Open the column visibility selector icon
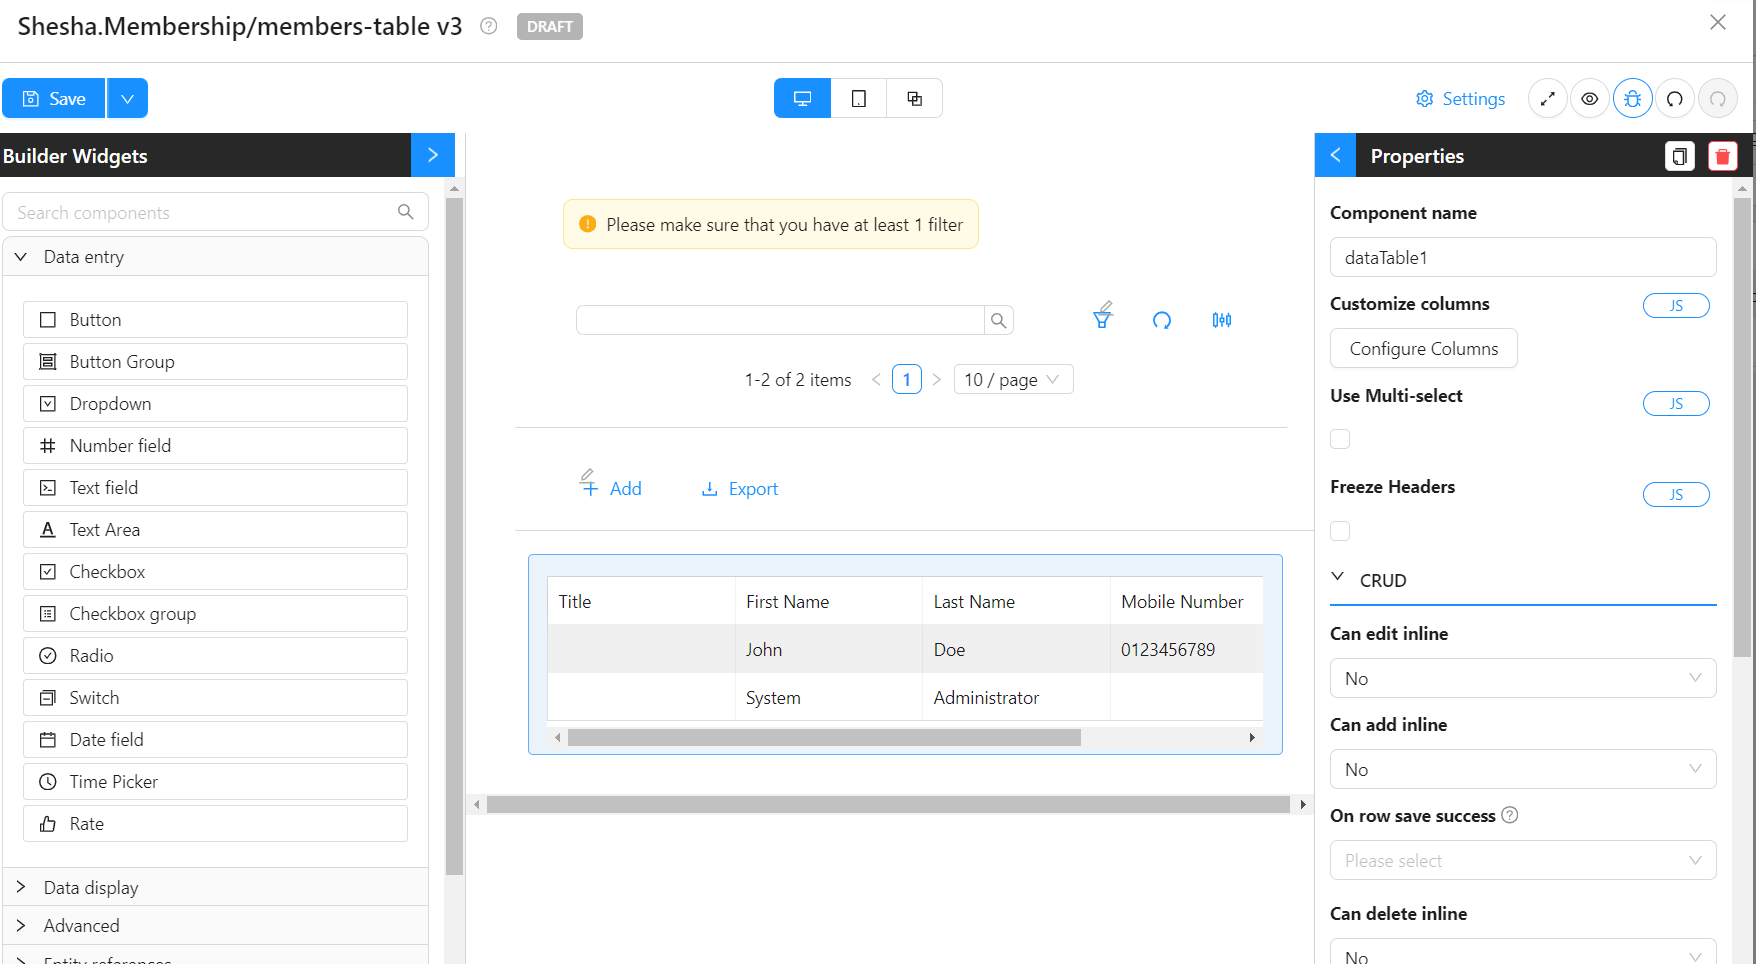Viewport: 1756px width, 964px height. point(1221,320)
